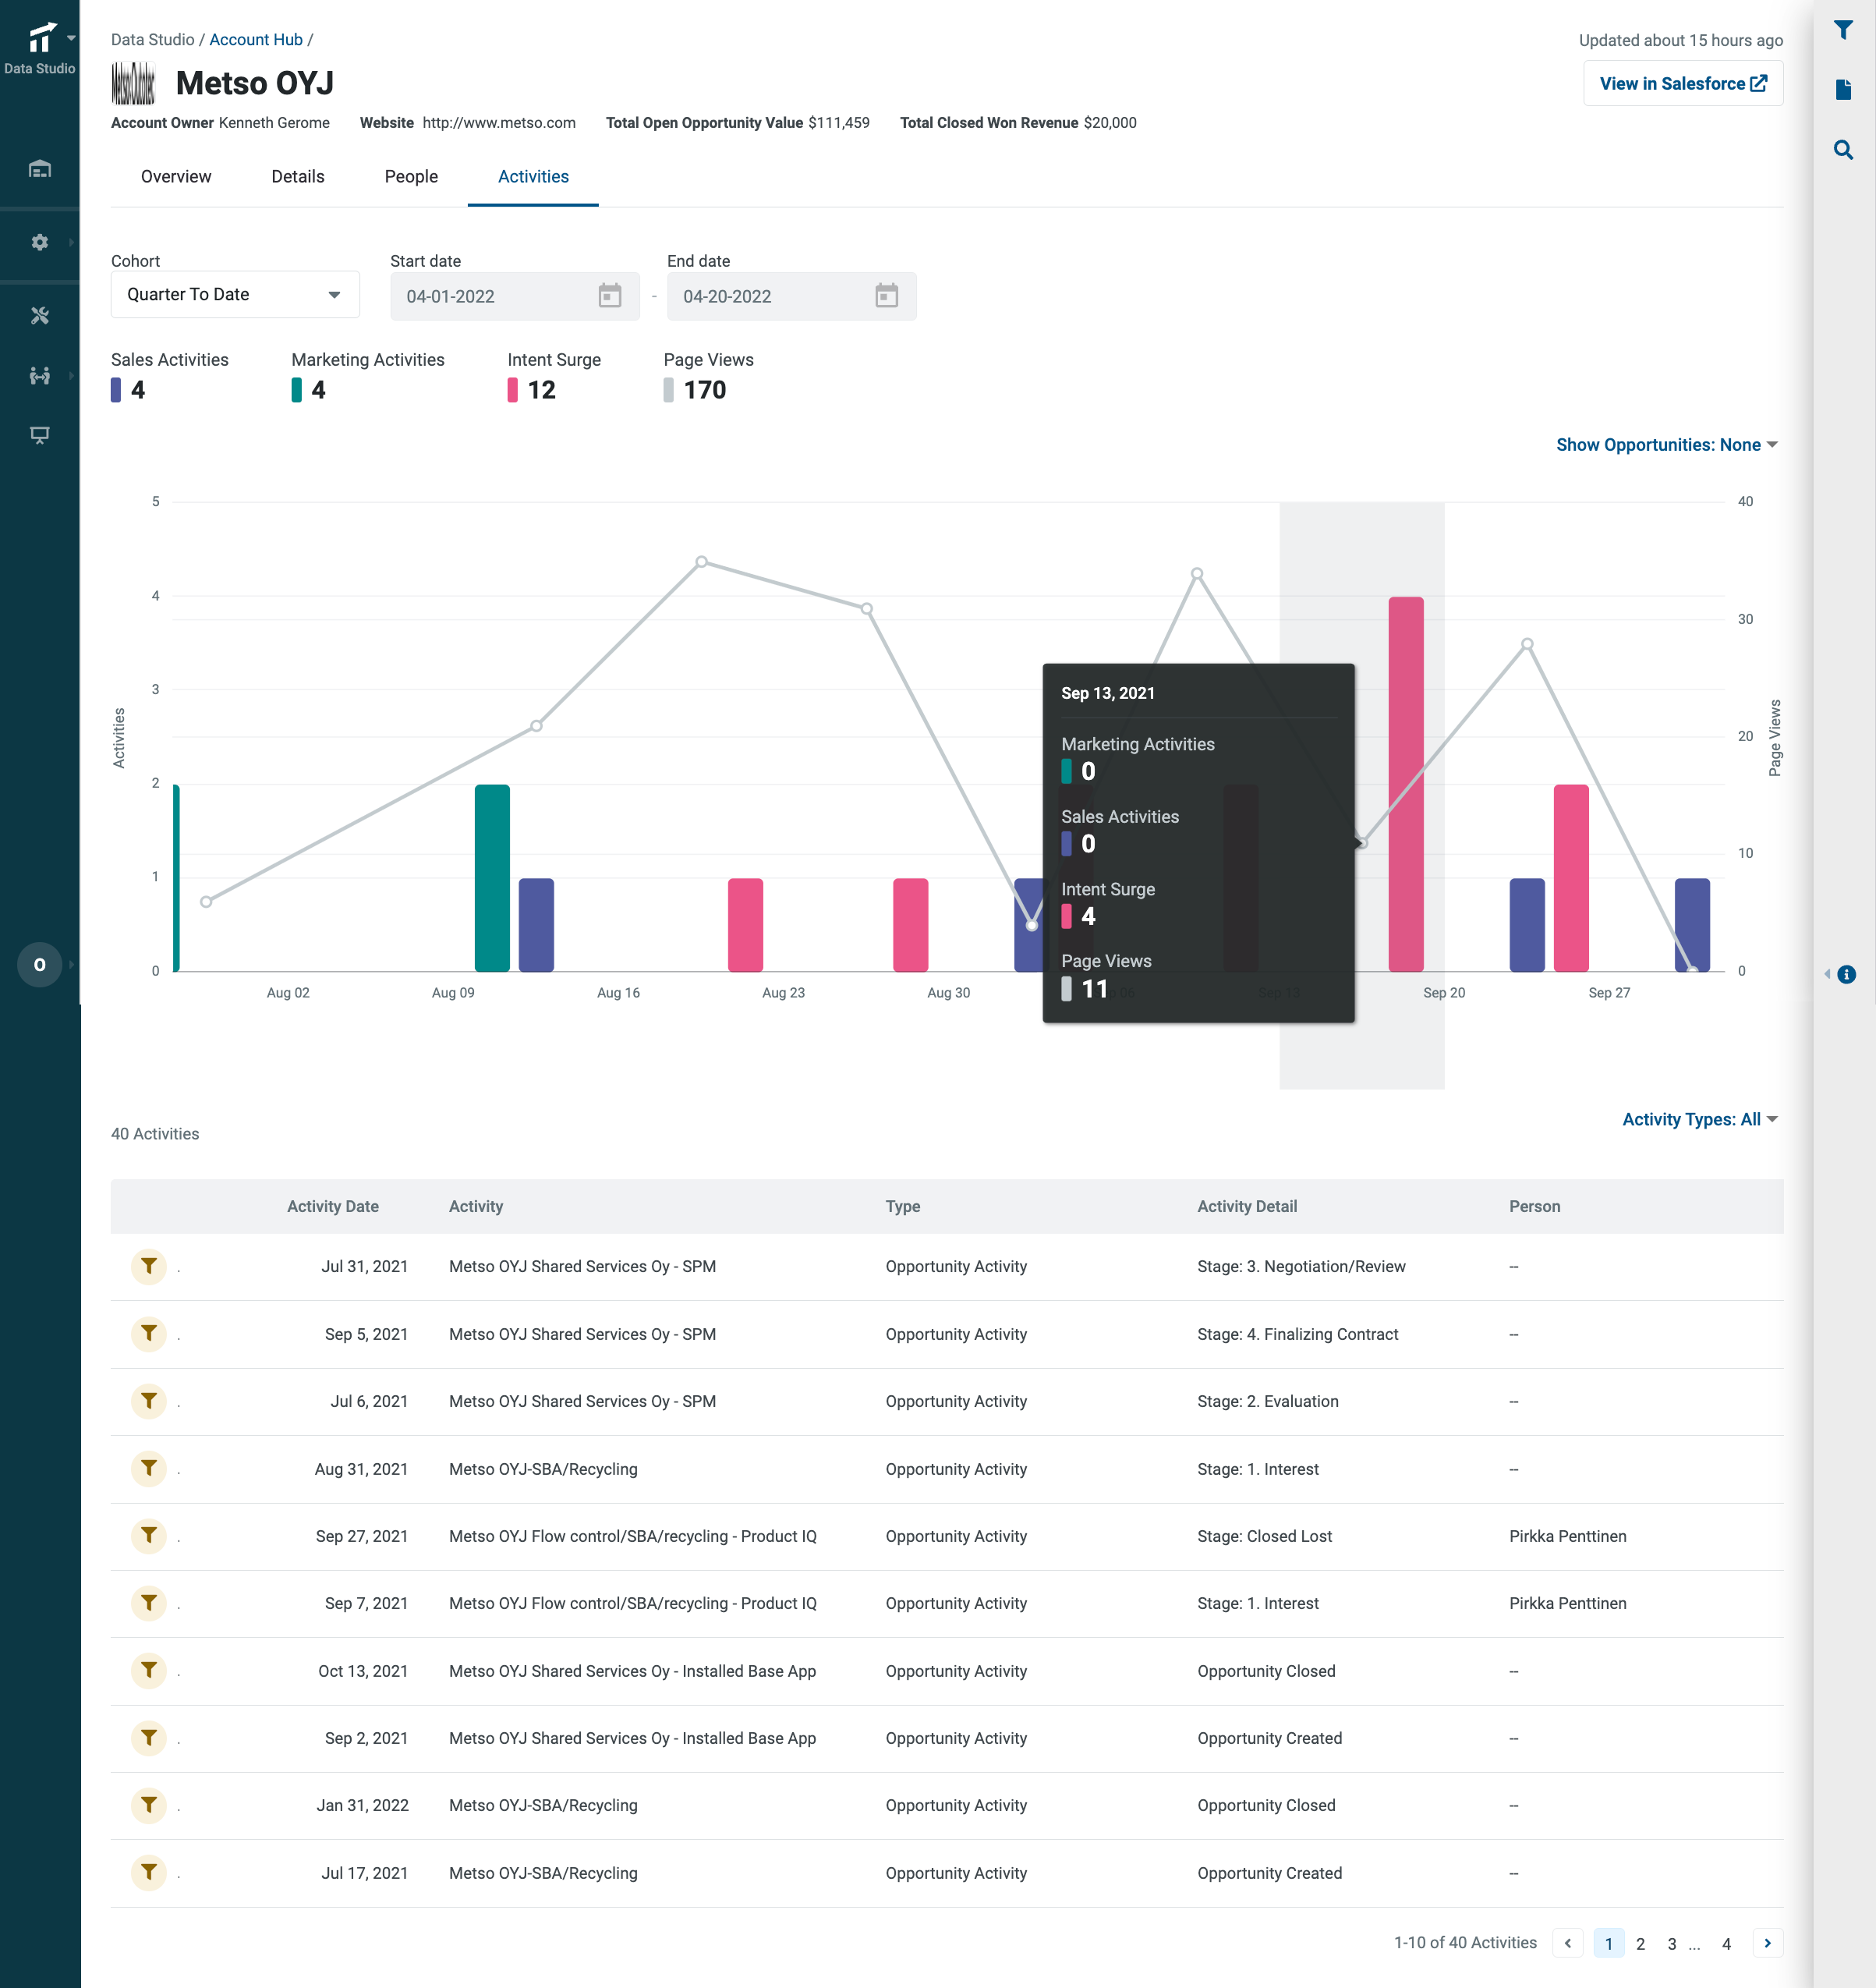Click teal Marketing bar near Aug 09

[492, 878]
